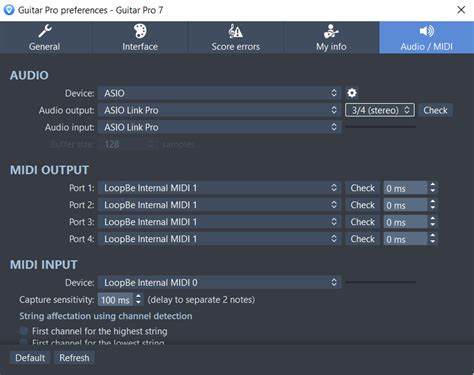Click 'String affectation using channel detection' text
The width and height of the screenshot is (474, 375).
tap(106, 316)
